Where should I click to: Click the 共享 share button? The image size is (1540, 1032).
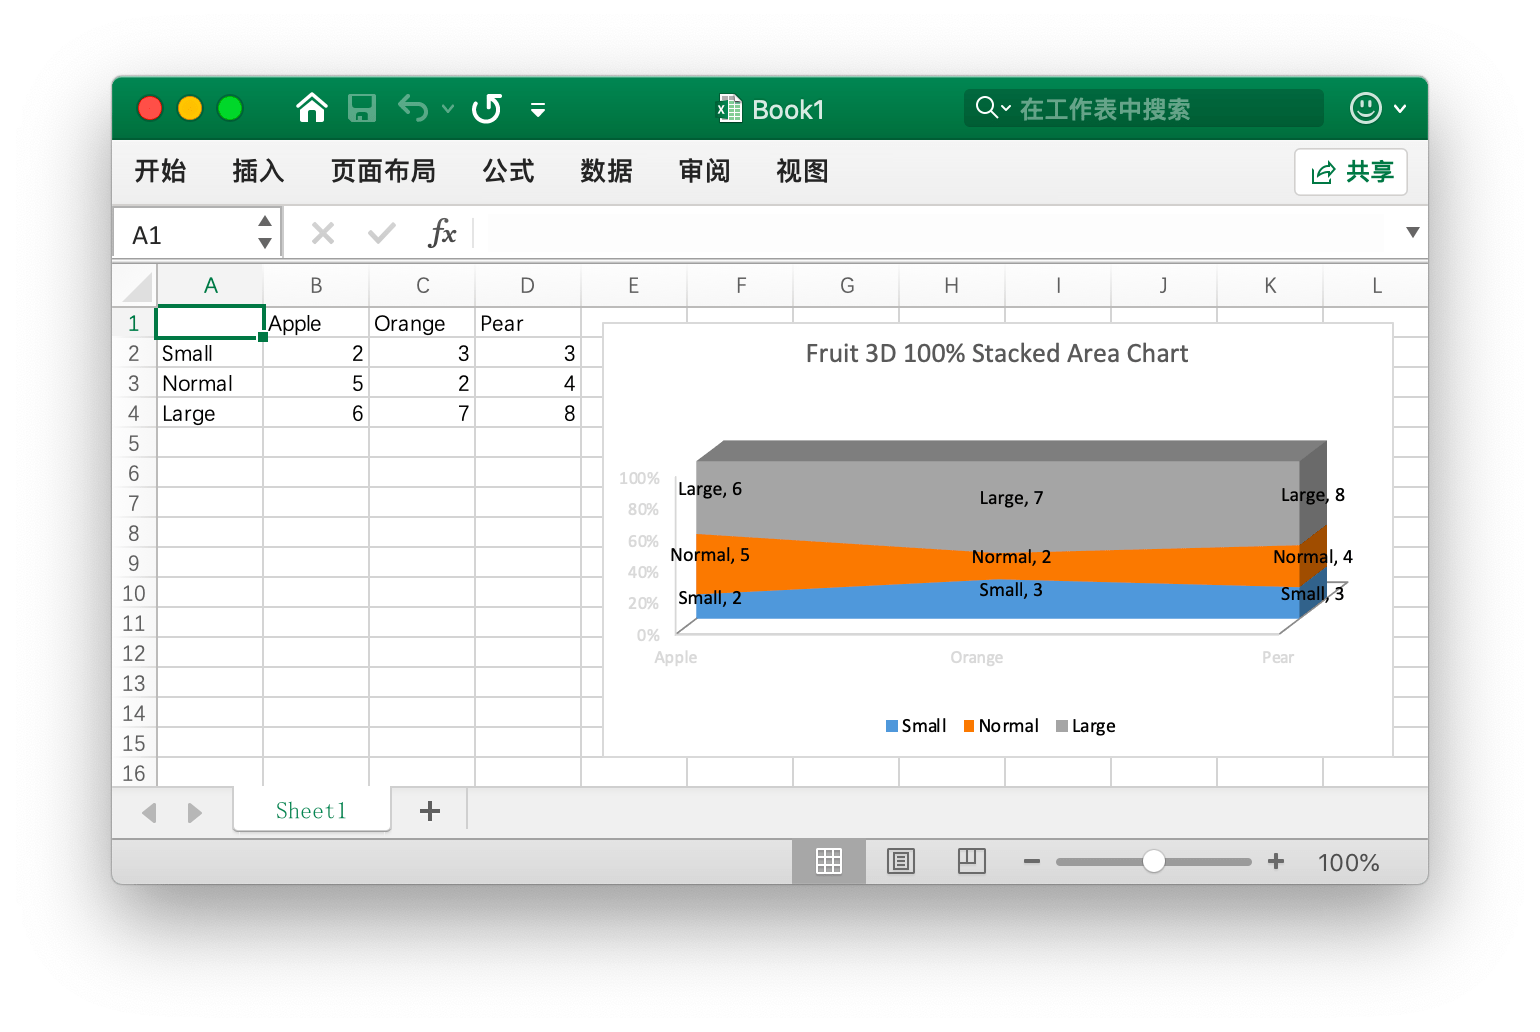[x=1351, y=172]
